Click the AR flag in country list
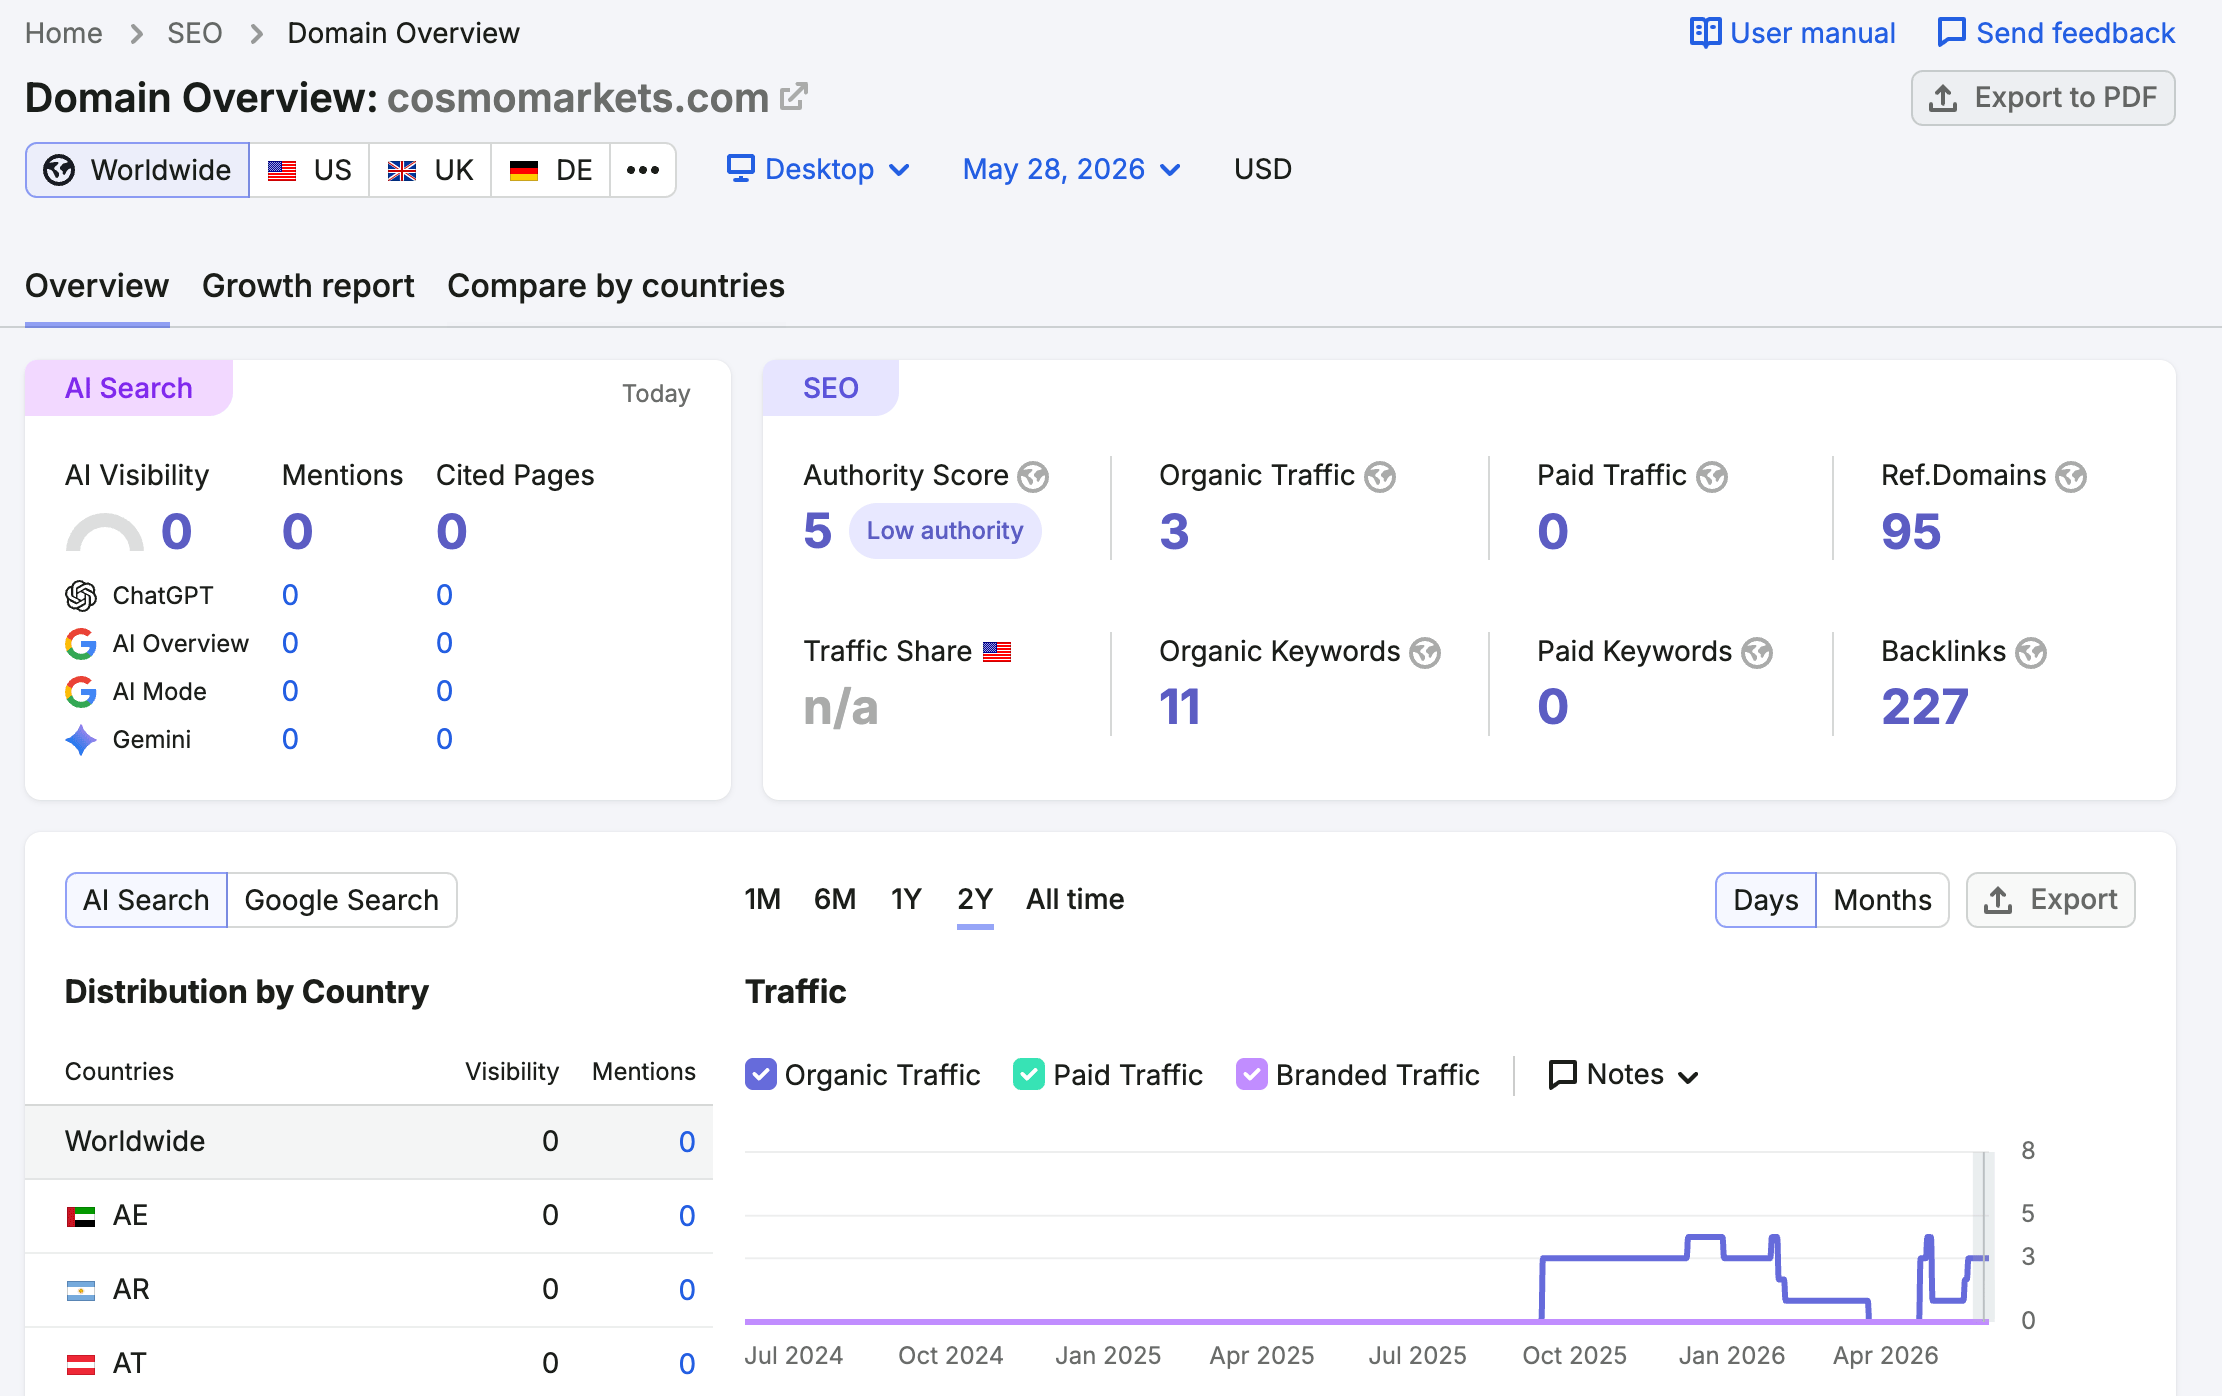2222x1396 pixels. pos(81,1290)
